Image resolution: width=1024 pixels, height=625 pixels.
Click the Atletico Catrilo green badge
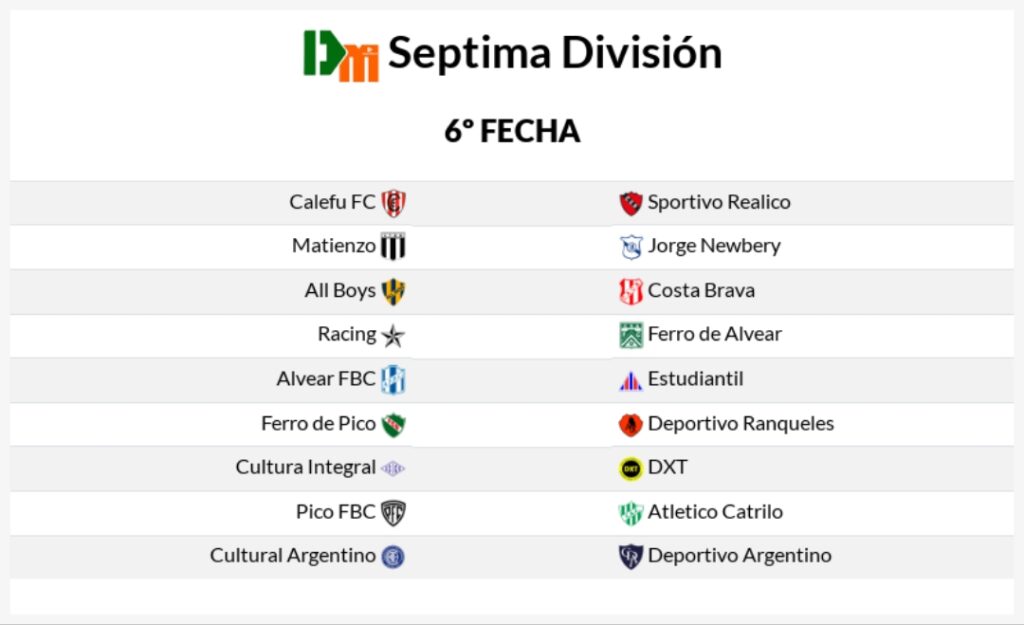tap(630, 512)
